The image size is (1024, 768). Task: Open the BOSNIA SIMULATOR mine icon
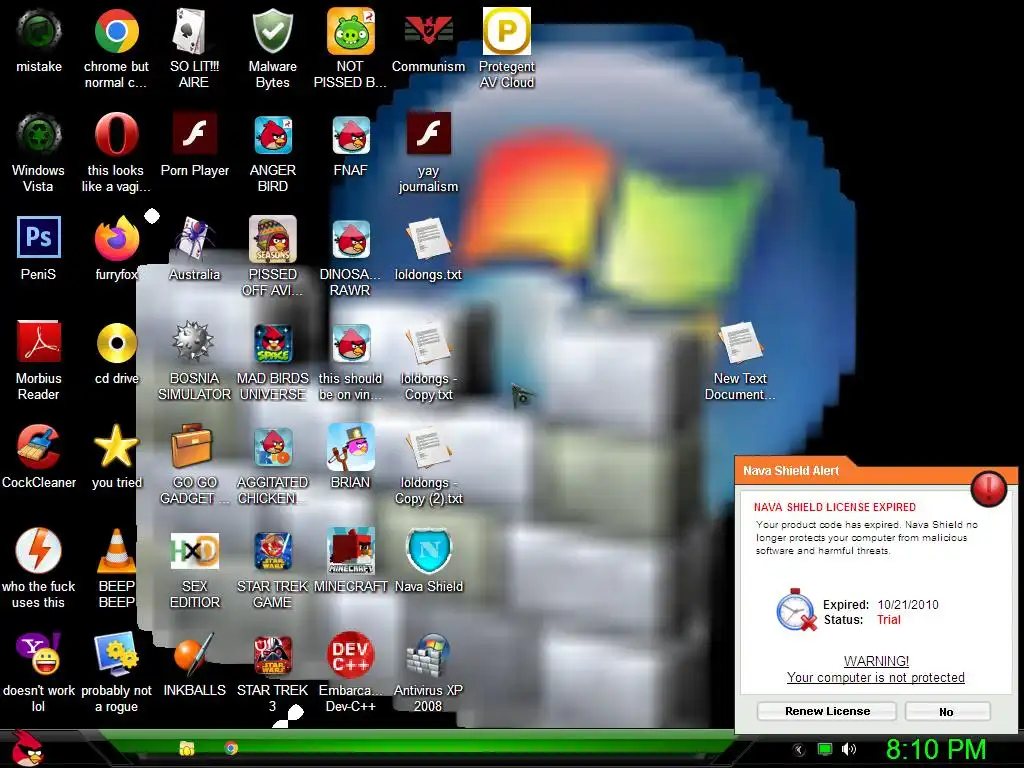click(193, 342)
